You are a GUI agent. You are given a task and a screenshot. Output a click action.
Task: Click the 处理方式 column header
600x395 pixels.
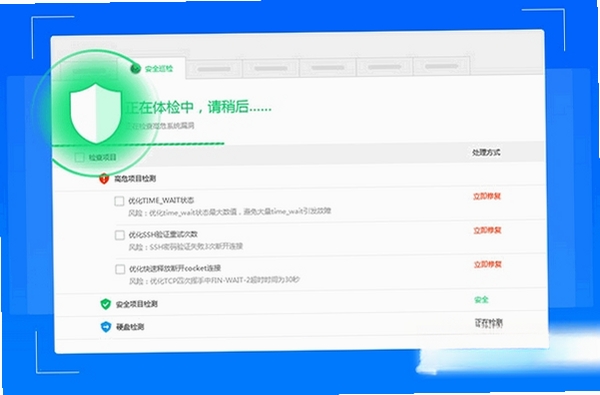click(x=486, y=152)
